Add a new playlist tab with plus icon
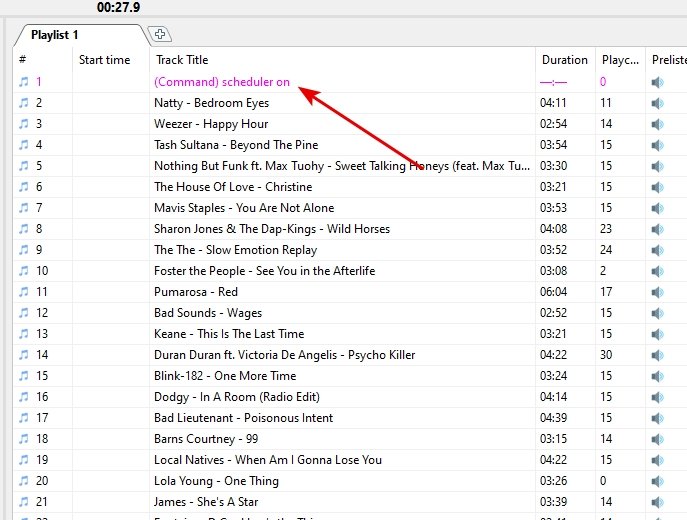This screenshot has height=520, width=687. tap(160, 34)
